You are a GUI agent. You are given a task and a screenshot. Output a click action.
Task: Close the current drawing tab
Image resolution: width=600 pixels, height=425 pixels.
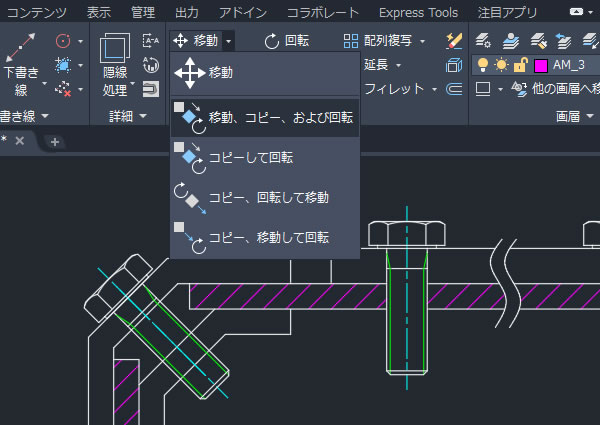pos(20,141)
